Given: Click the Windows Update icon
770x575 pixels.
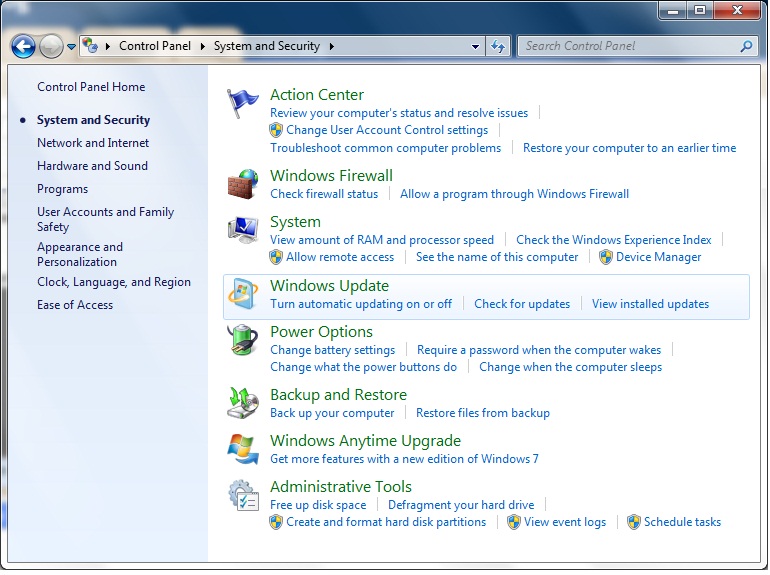Looking at the screenshot, I should tap(243, 294).
